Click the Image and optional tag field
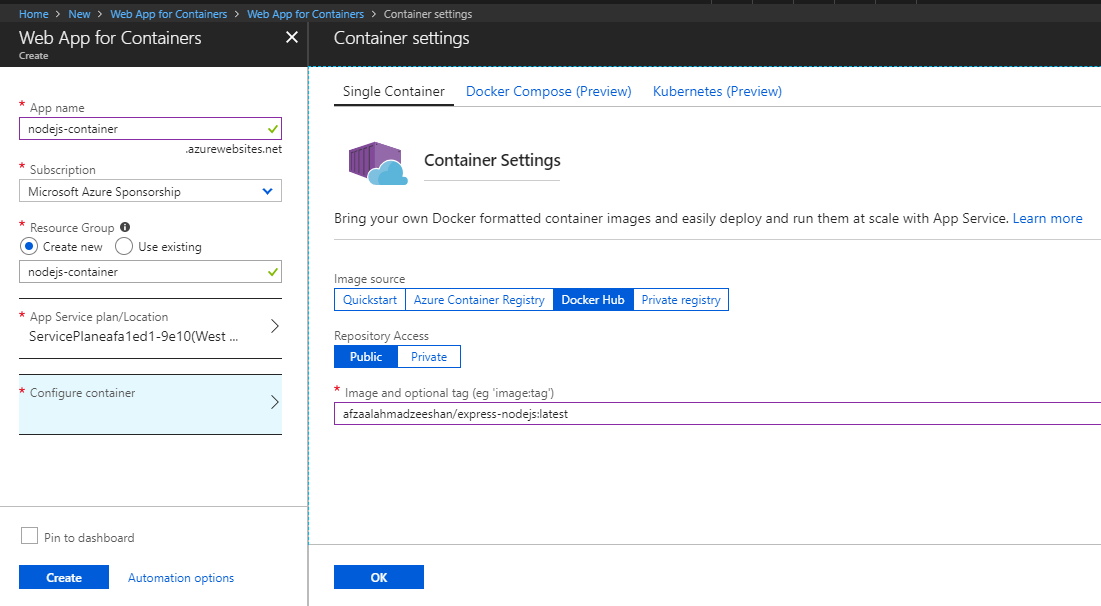This screenshot has width=1101, height=606. pos(718,414)
